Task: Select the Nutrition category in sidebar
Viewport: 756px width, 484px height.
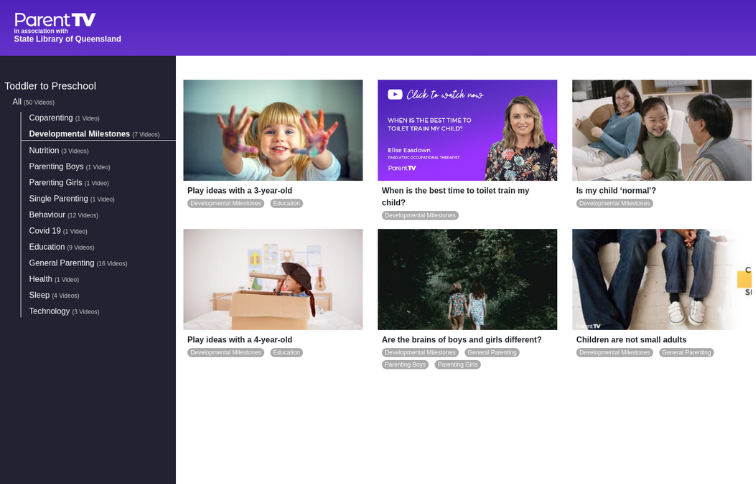Action: [44, 150]
